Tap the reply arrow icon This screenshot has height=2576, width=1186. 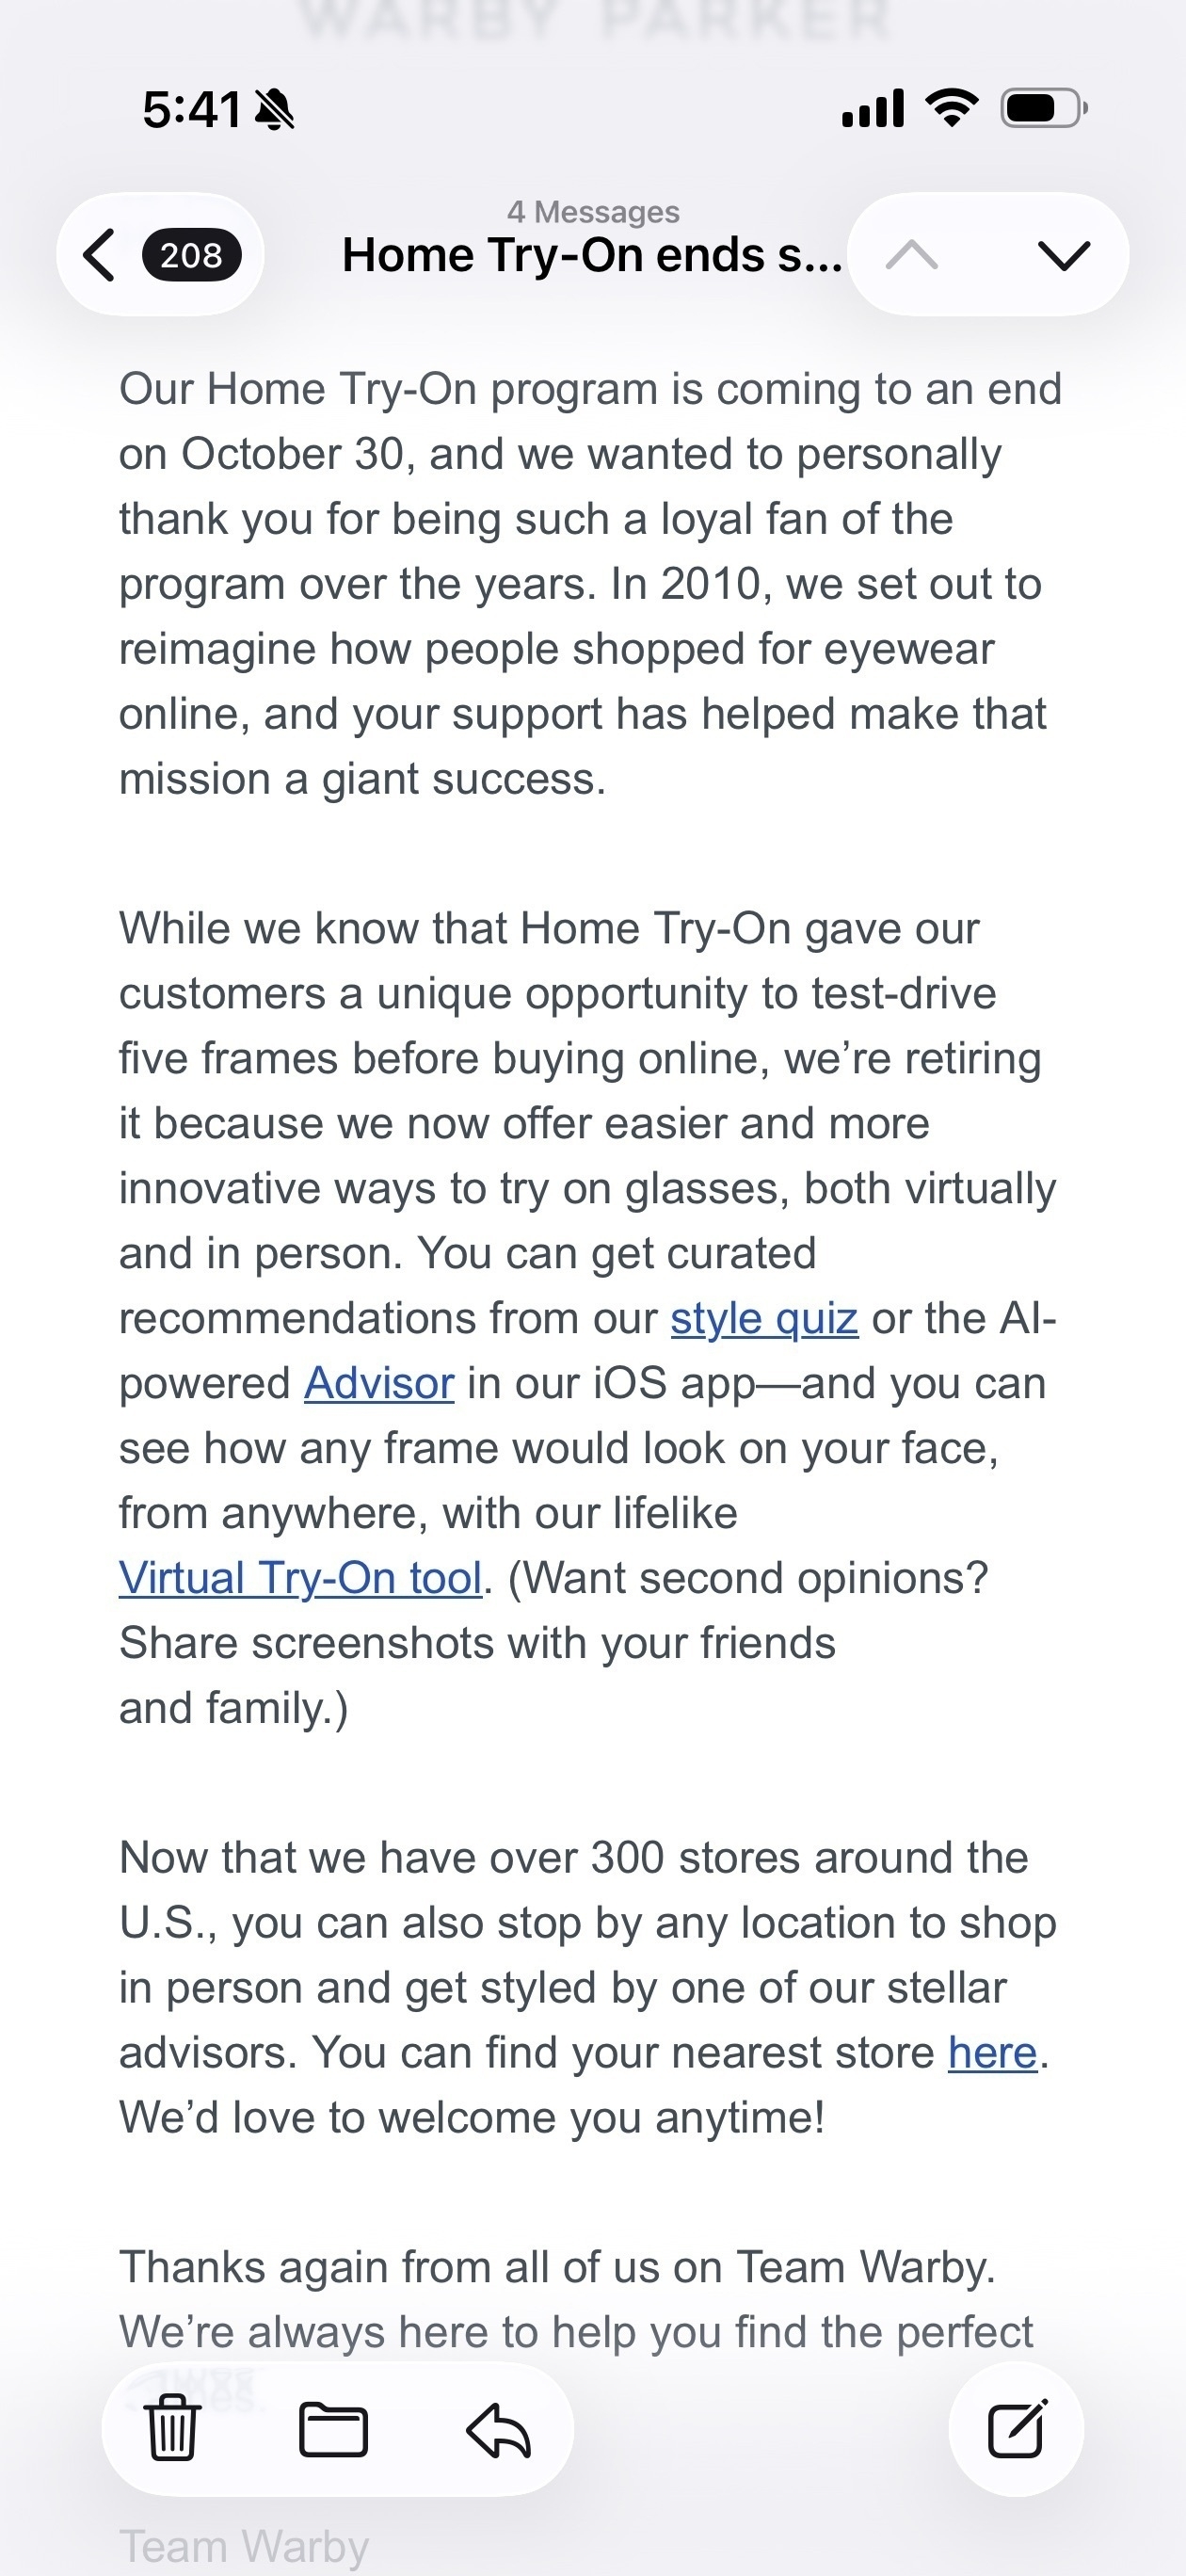[498, 2430]
